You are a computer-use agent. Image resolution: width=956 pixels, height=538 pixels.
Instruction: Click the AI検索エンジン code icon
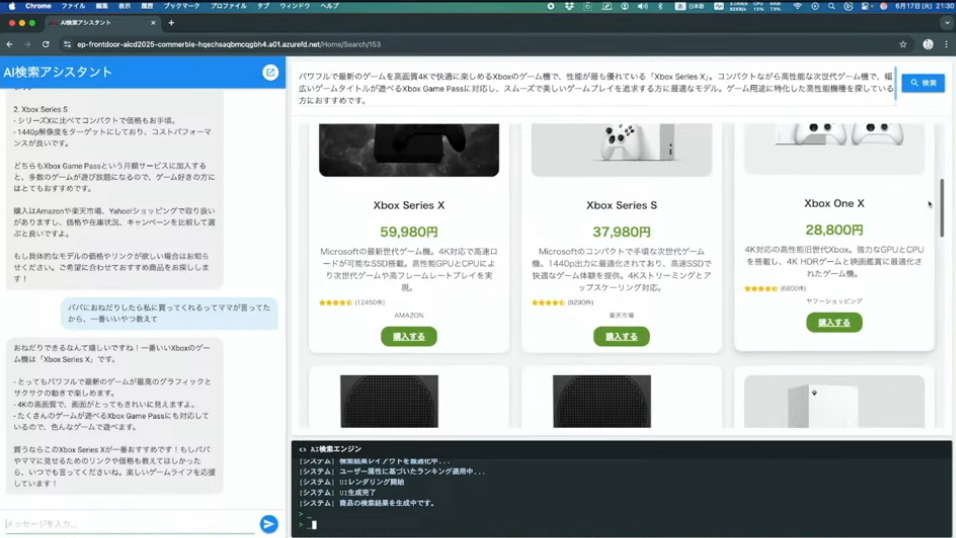click(x=302, y=449)
